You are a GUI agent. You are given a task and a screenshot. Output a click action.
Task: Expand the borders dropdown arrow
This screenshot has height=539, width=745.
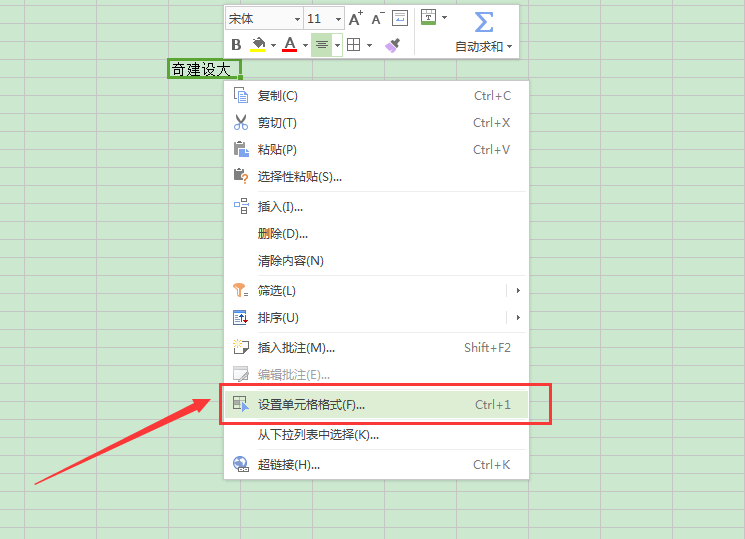pos(369,45)
